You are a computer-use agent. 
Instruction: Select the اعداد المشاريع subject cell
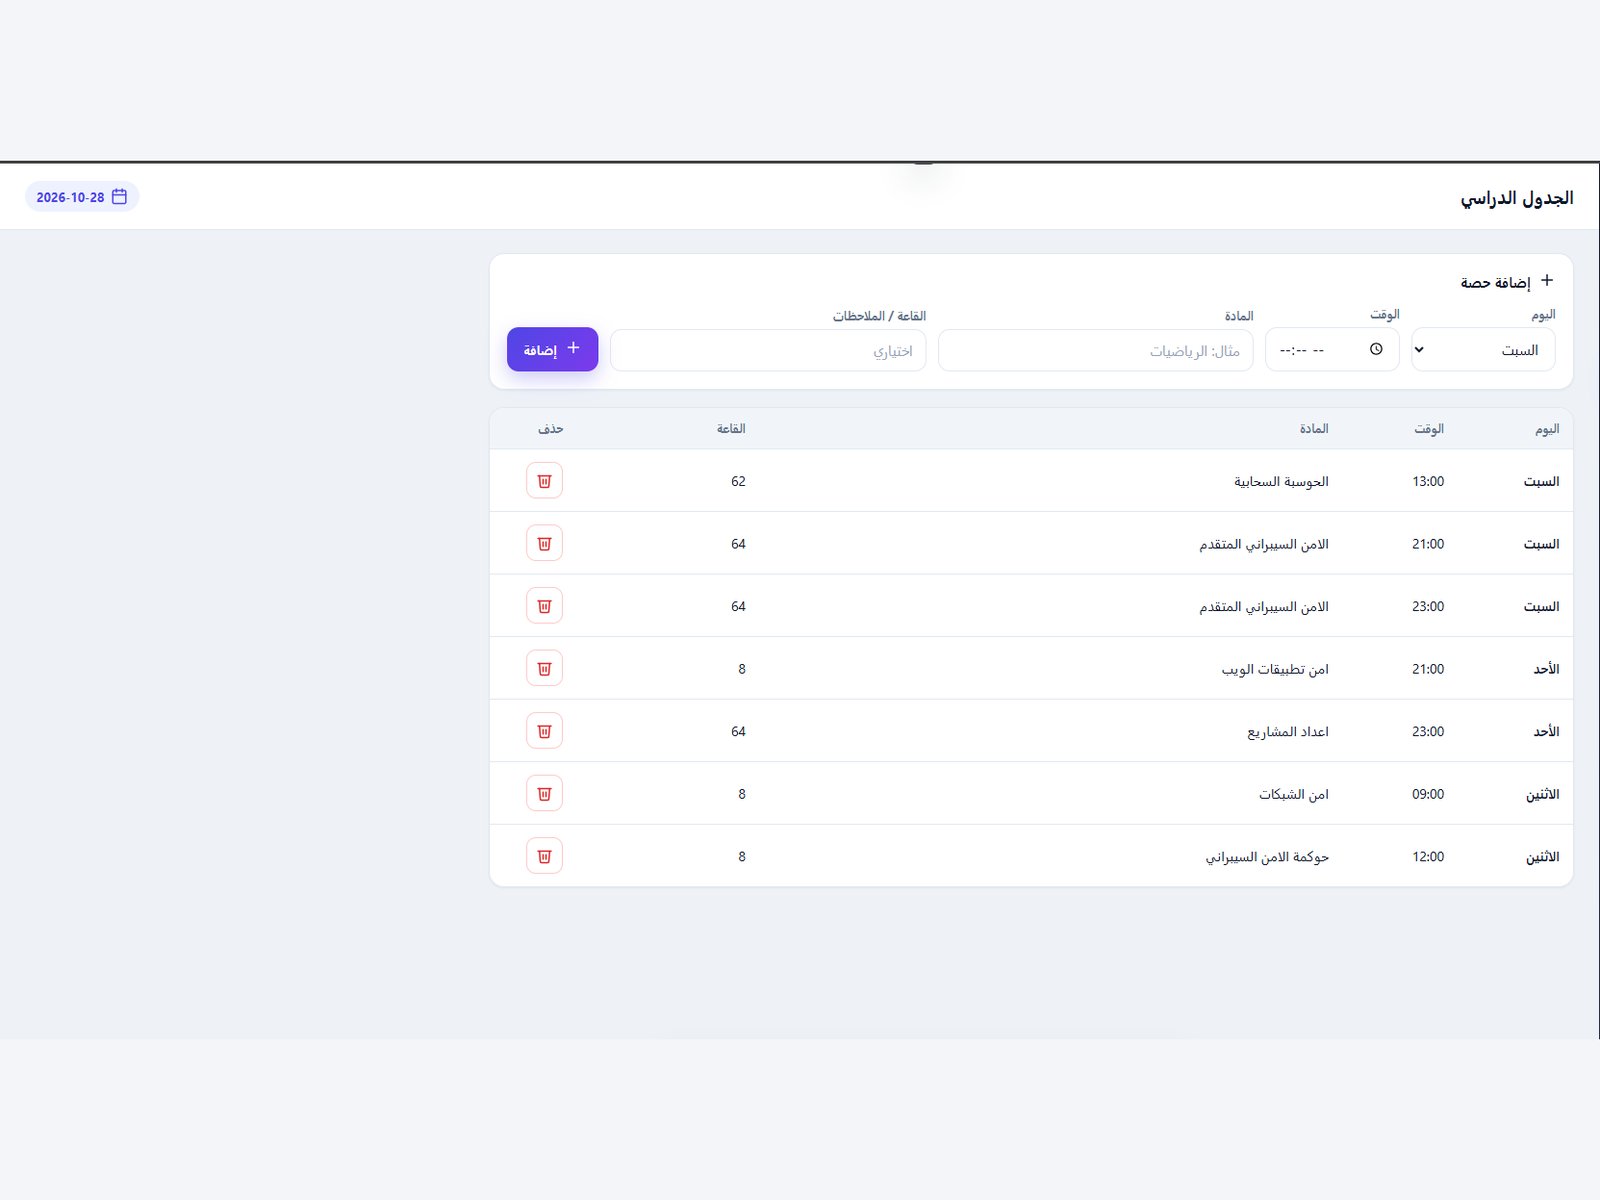pyautogui.click(x=1288, y=732)
